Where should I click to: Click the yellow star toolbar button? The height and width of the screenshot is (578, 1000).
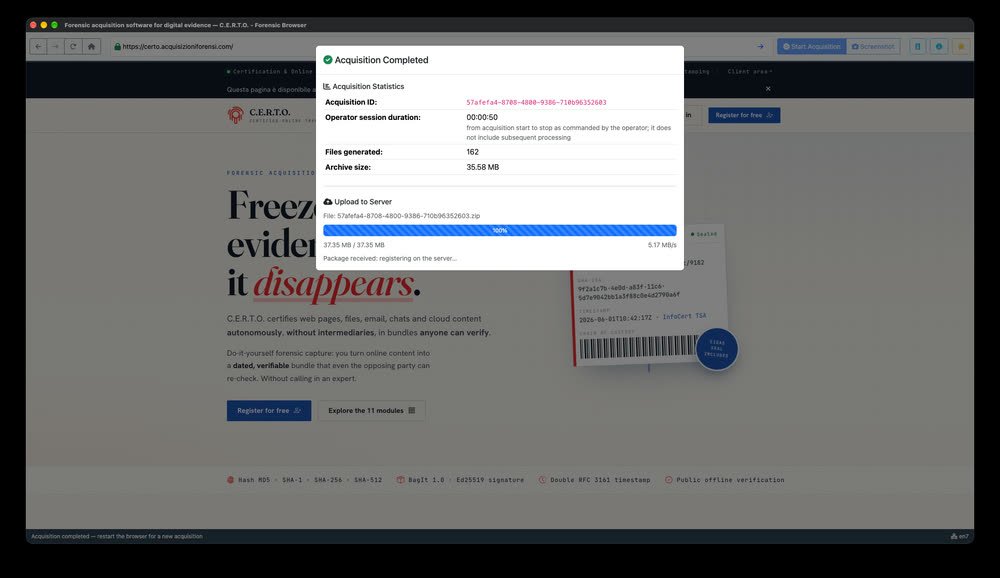[x=961, y=47]
